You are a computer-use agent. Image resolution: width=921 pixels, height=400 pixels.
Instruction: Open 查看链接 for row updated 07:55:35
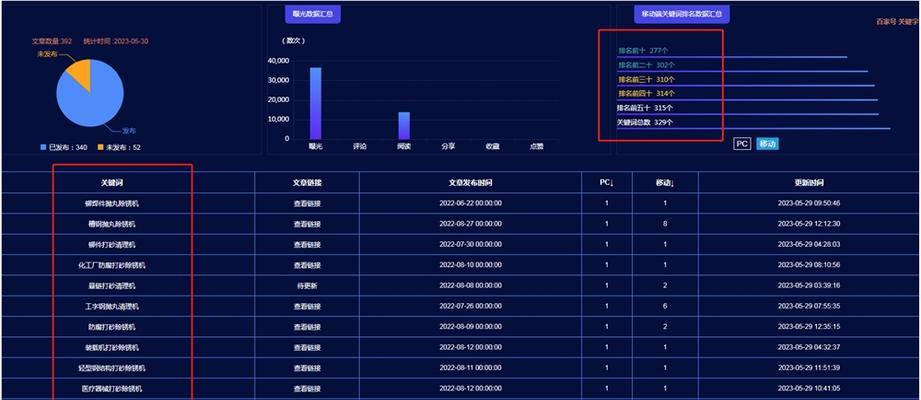point(307,307)
